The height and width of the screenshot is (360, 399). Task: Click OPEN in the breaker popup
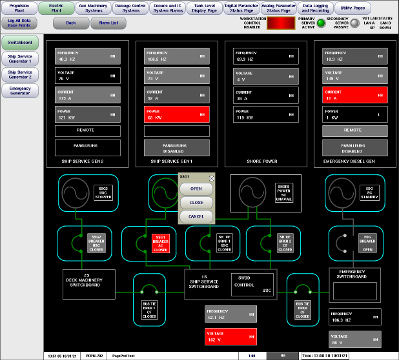click(x=196, y=189)
